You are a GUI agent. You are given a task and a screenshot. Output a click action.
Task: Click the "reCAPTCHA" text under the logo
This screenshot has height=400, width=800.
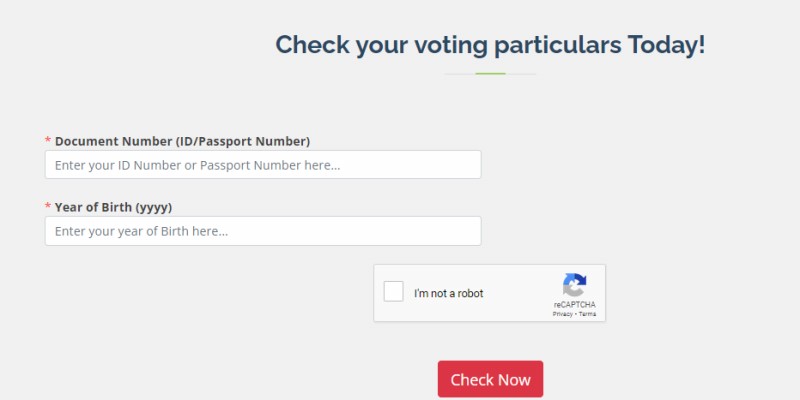point(574,305)
